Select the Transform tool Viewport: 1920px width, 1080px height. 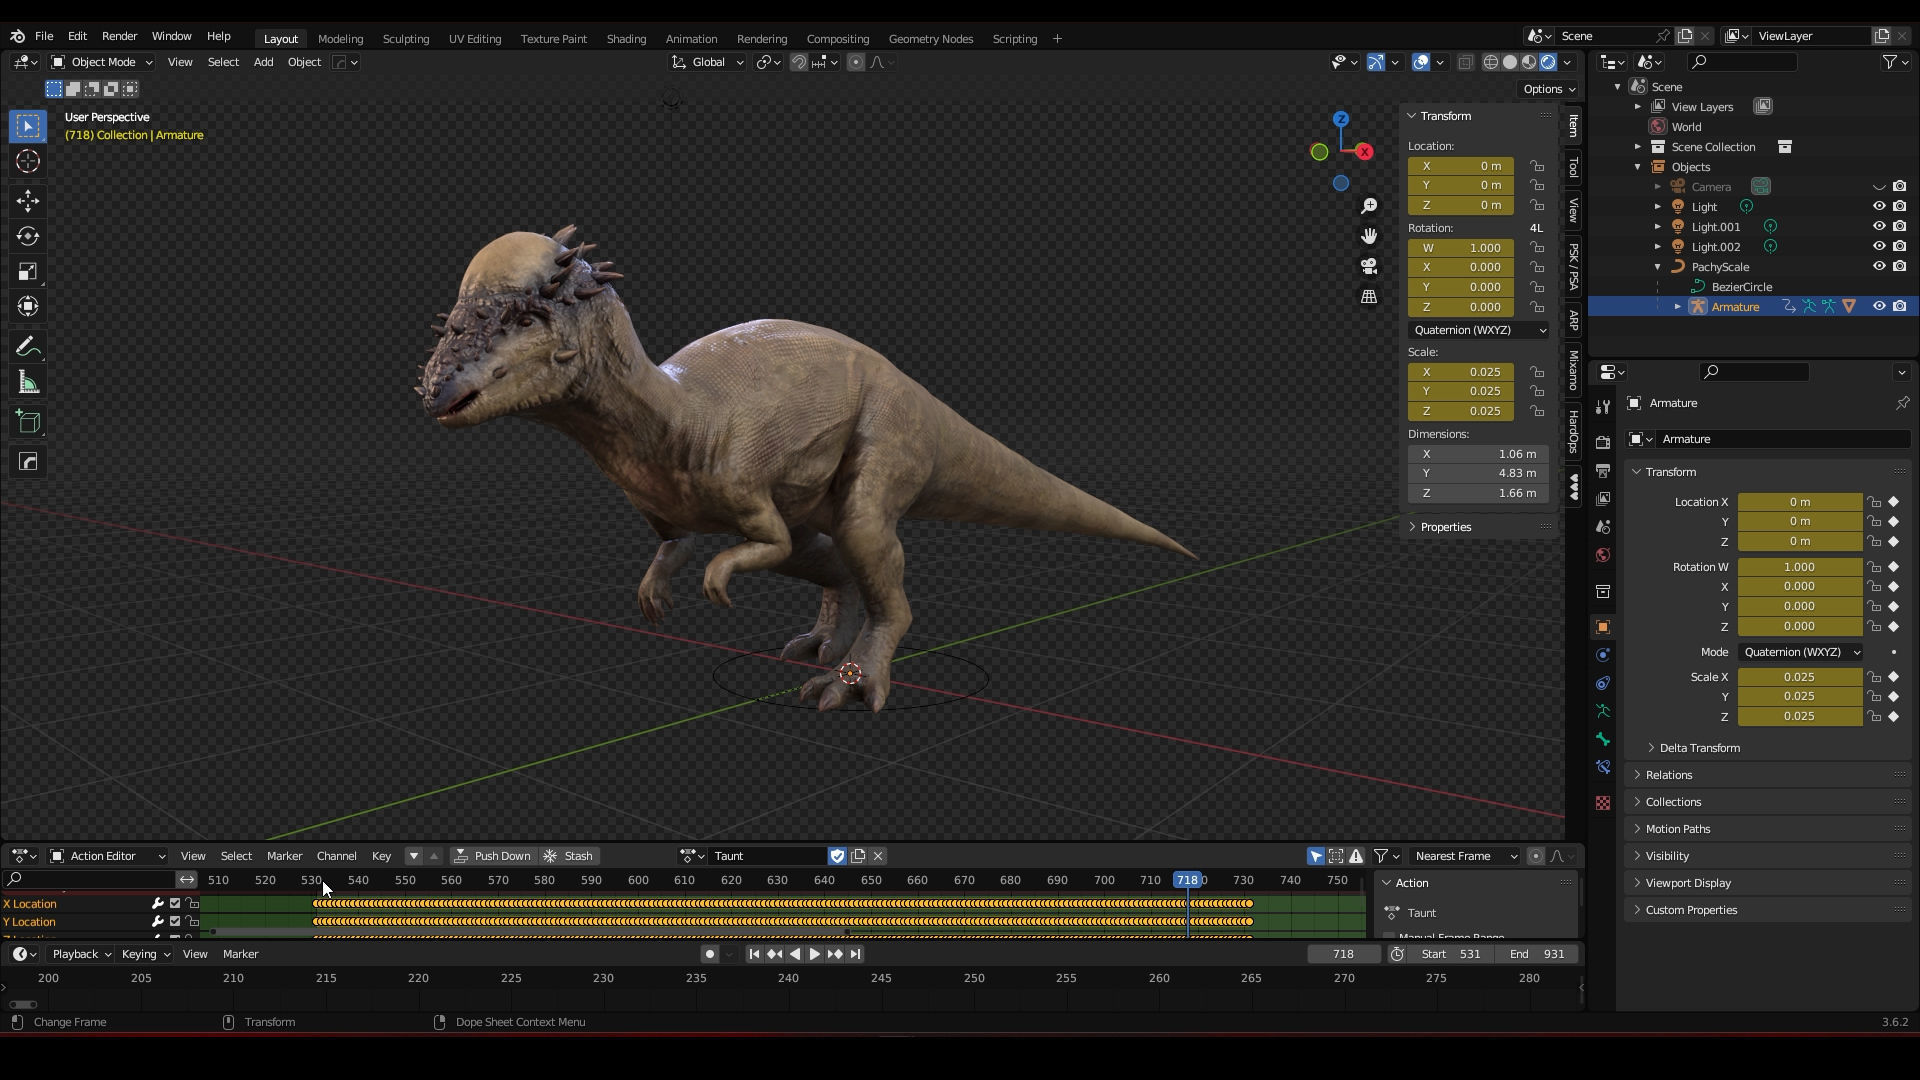click(28, 306)
